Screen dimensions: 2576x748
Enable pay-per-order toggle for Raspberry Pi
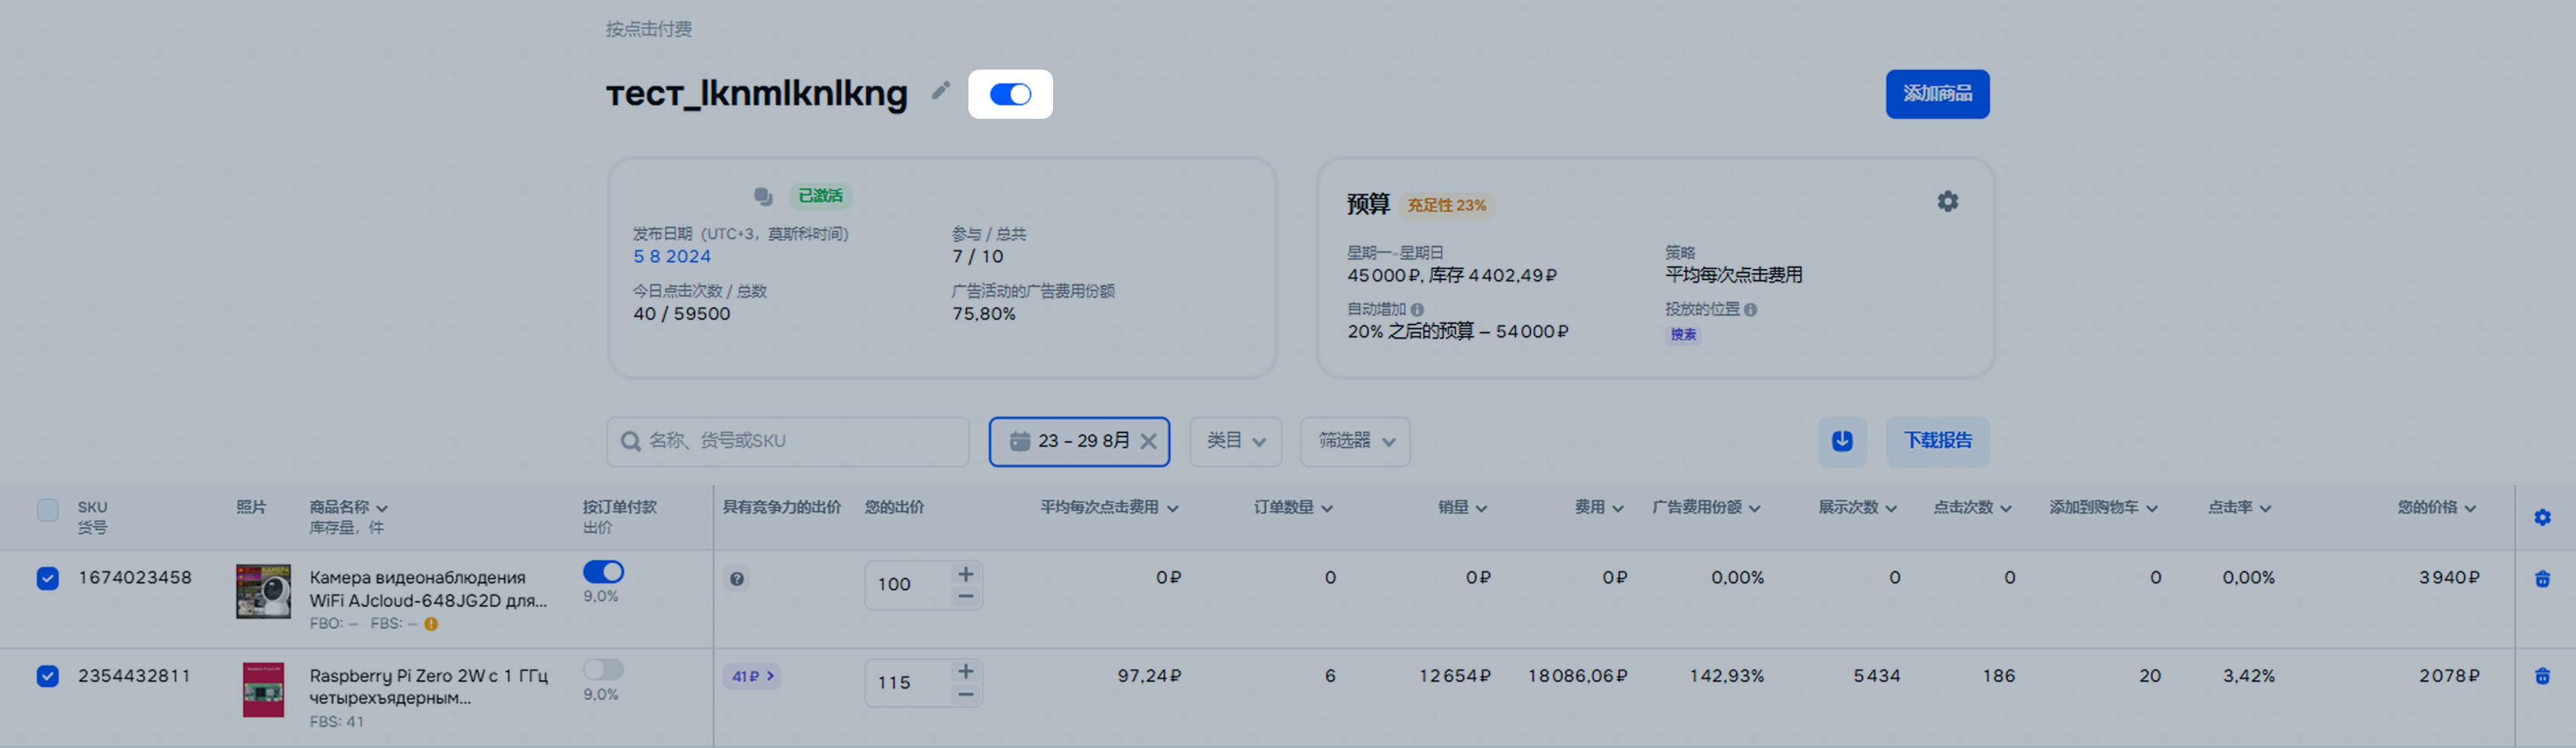[x=603, y=669]
